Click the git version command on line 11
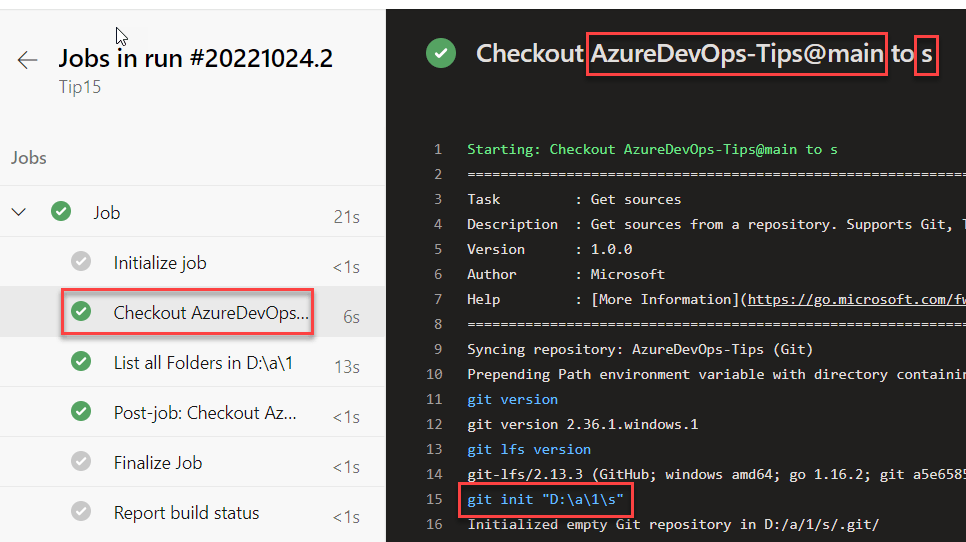Image resolution: width=966 pixels, height=542 pixels. coord(513,399)
